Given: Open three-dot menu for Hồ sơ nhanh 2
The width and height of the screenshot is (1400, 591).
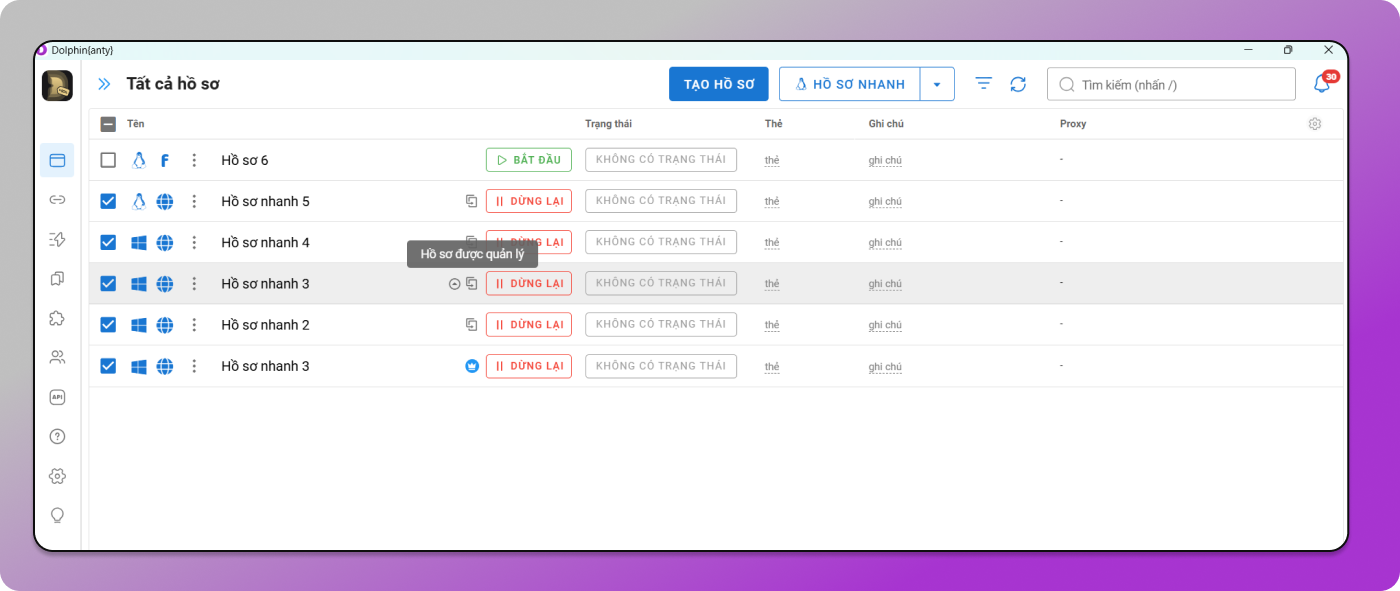Looking at the screenshot, I should click(x=194, y=325).
